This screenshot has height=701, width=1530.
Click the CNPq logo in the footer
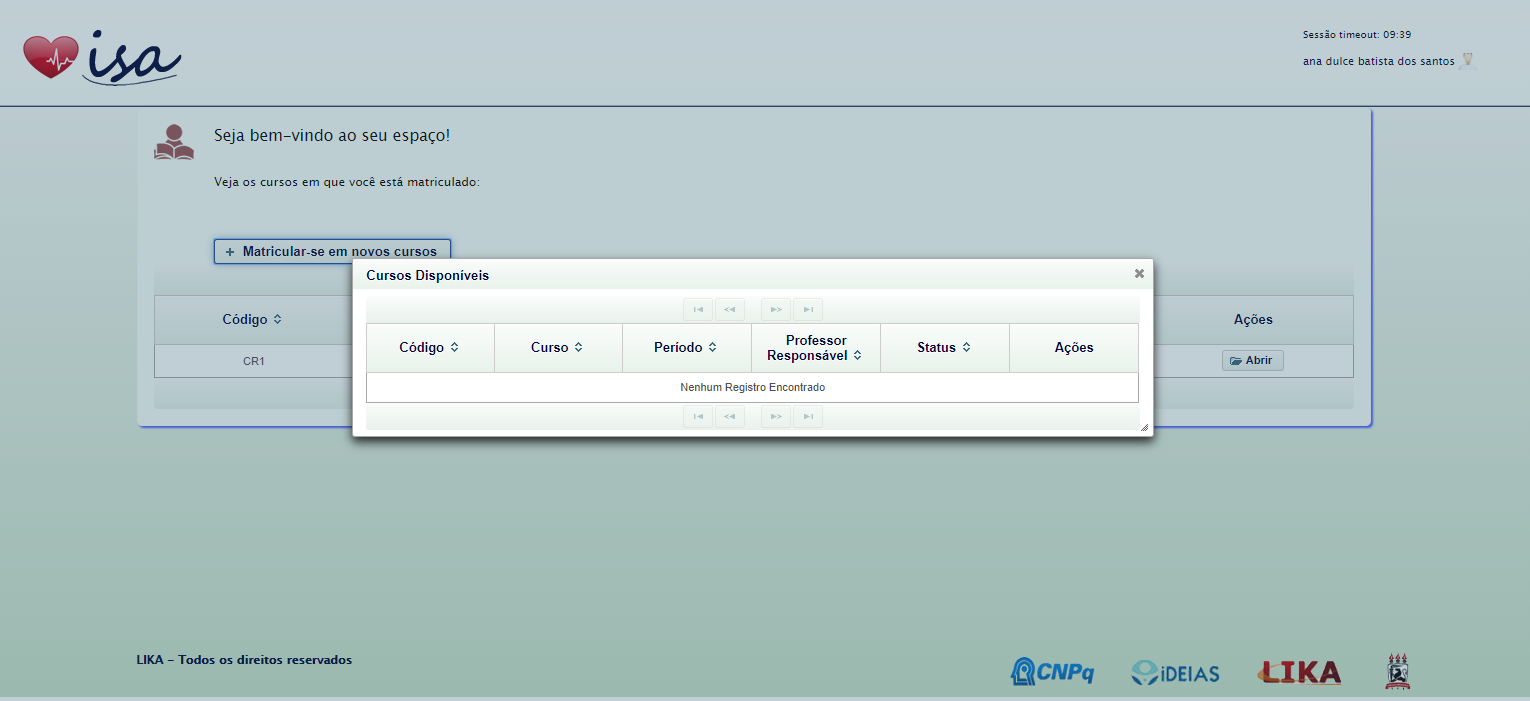click(x=1052, y=672)
